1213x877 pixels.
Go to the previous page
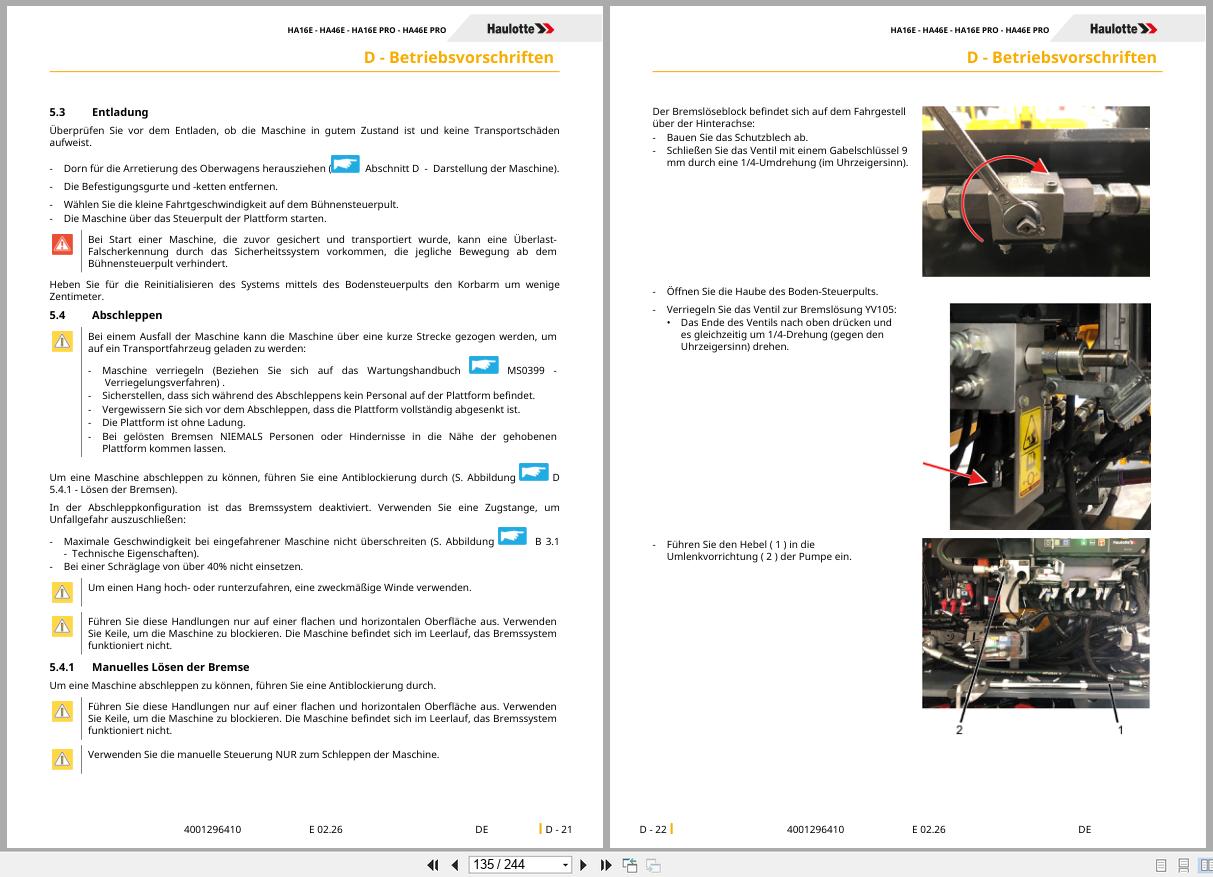pyautogui.click(x=455, y=865)
